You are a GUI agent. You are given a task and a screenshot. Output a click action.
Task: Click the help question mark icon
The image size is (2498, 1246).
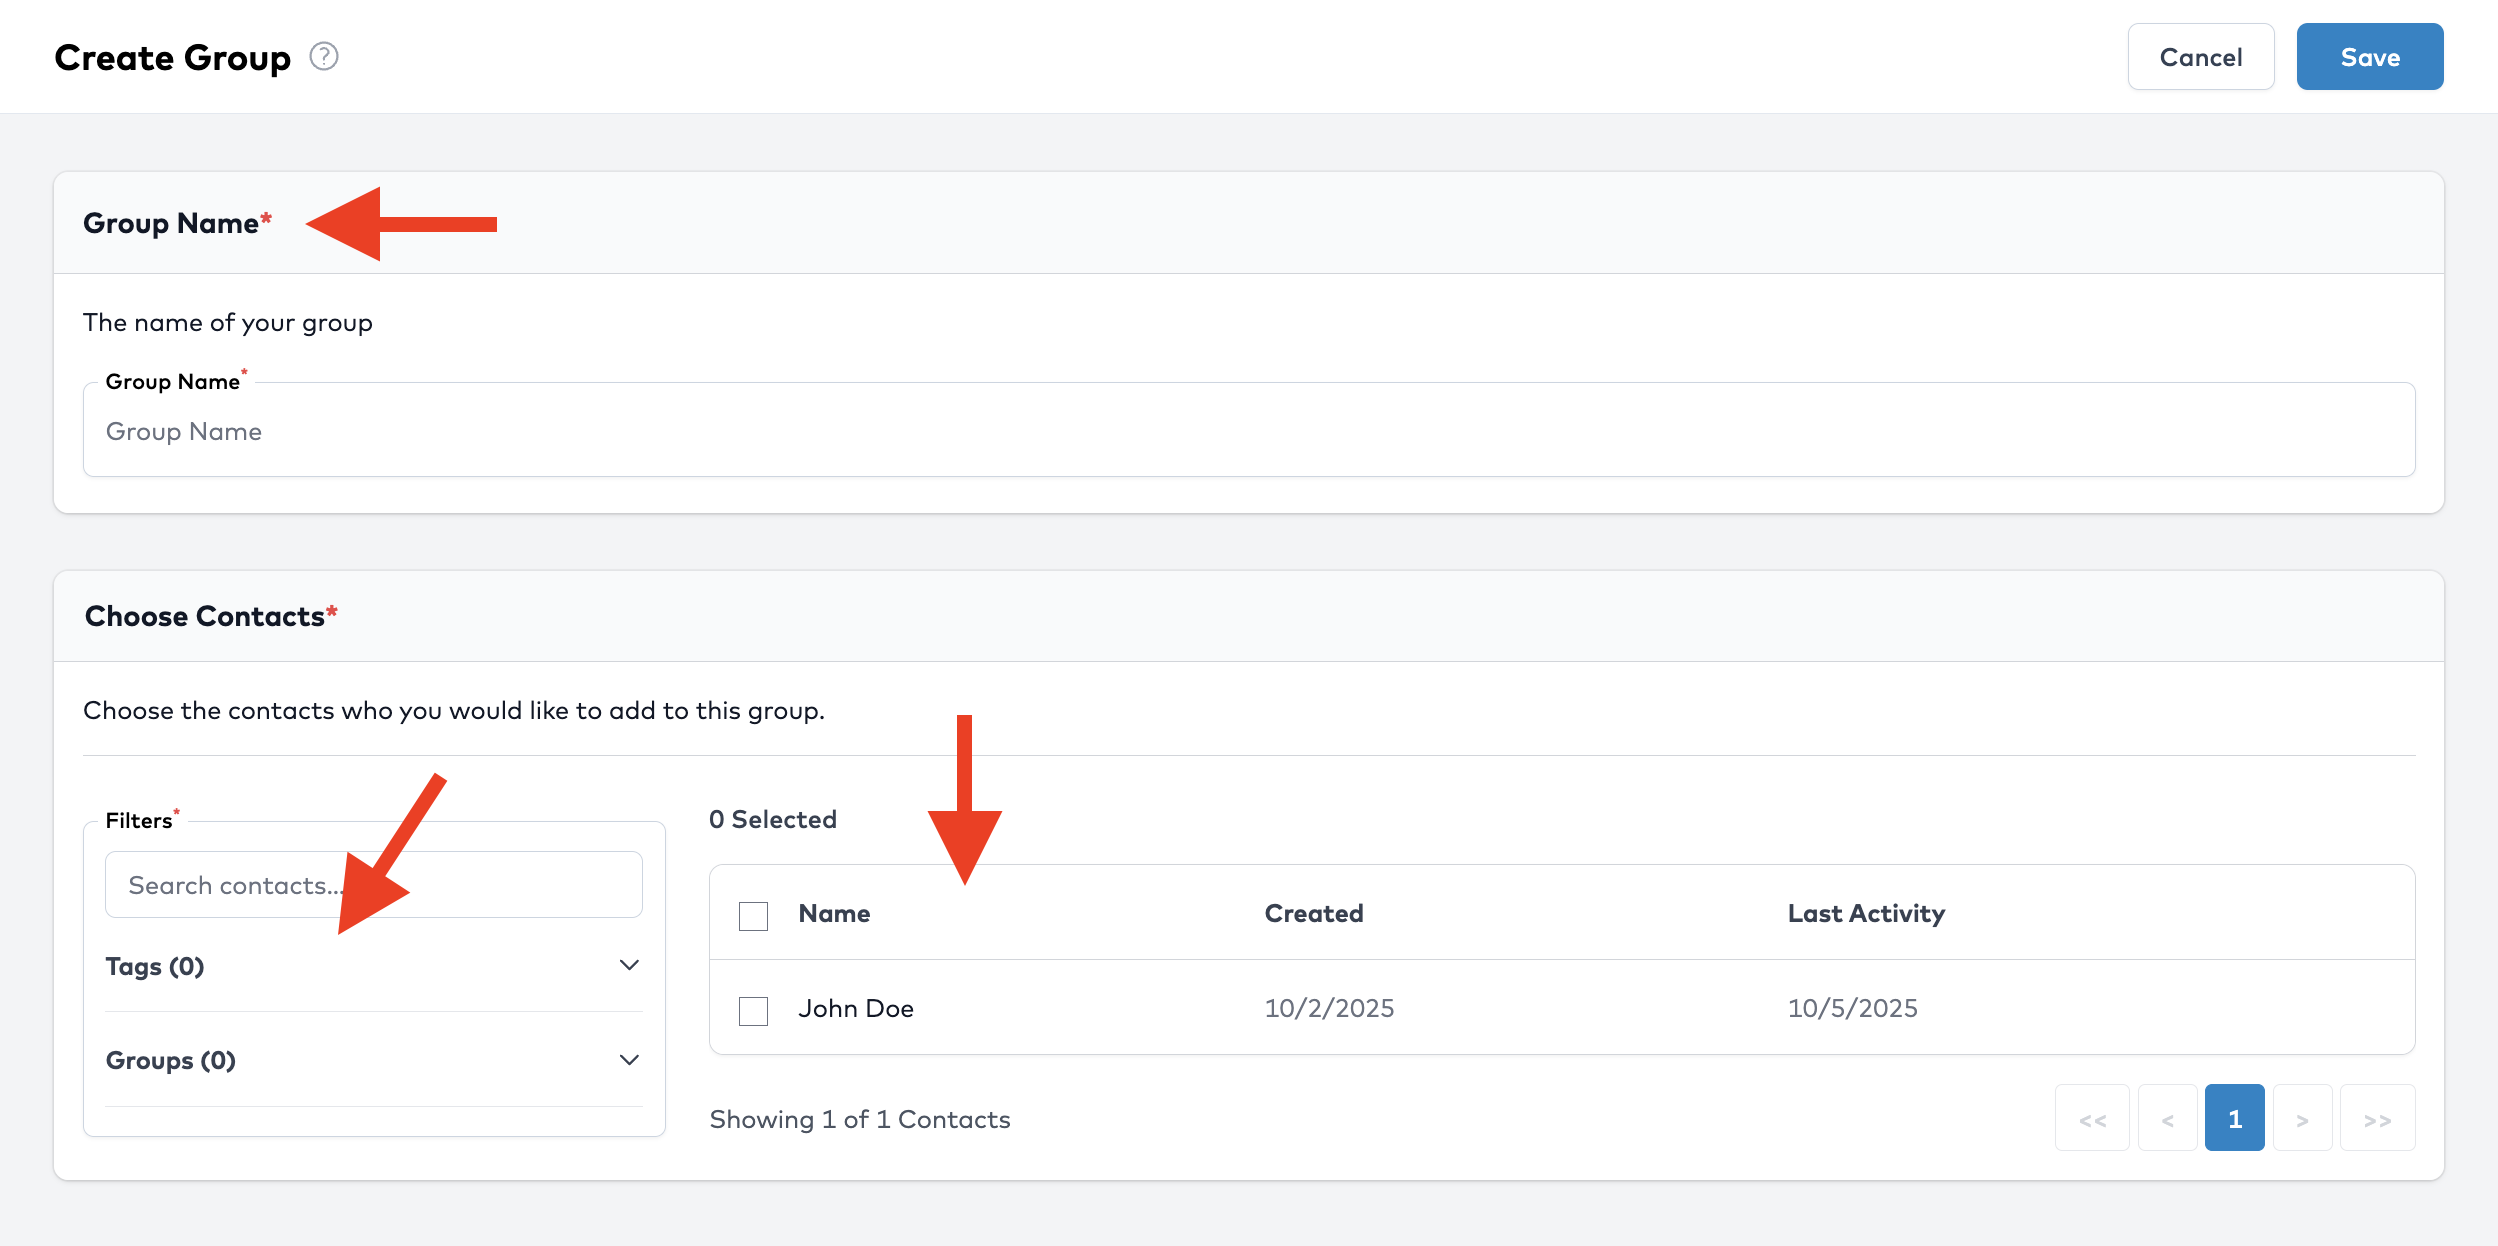coord(324,57)
